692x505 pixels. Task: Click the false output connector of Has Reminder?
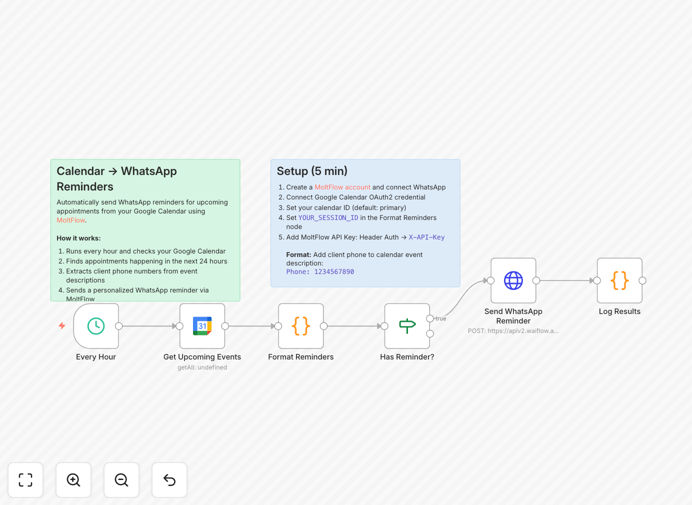tap(430, 334)
